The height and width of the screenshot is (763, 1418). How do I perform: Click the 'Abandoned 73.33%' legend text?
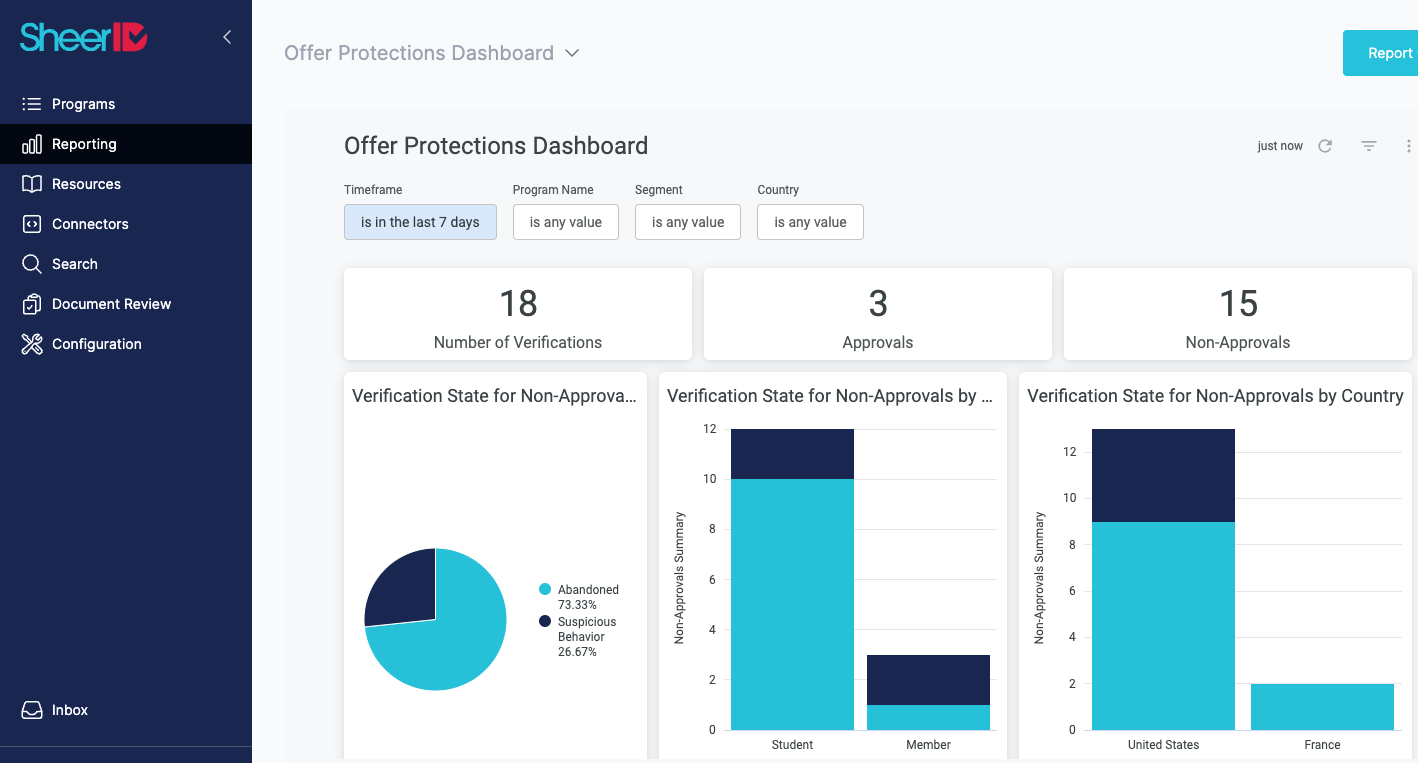588,597
